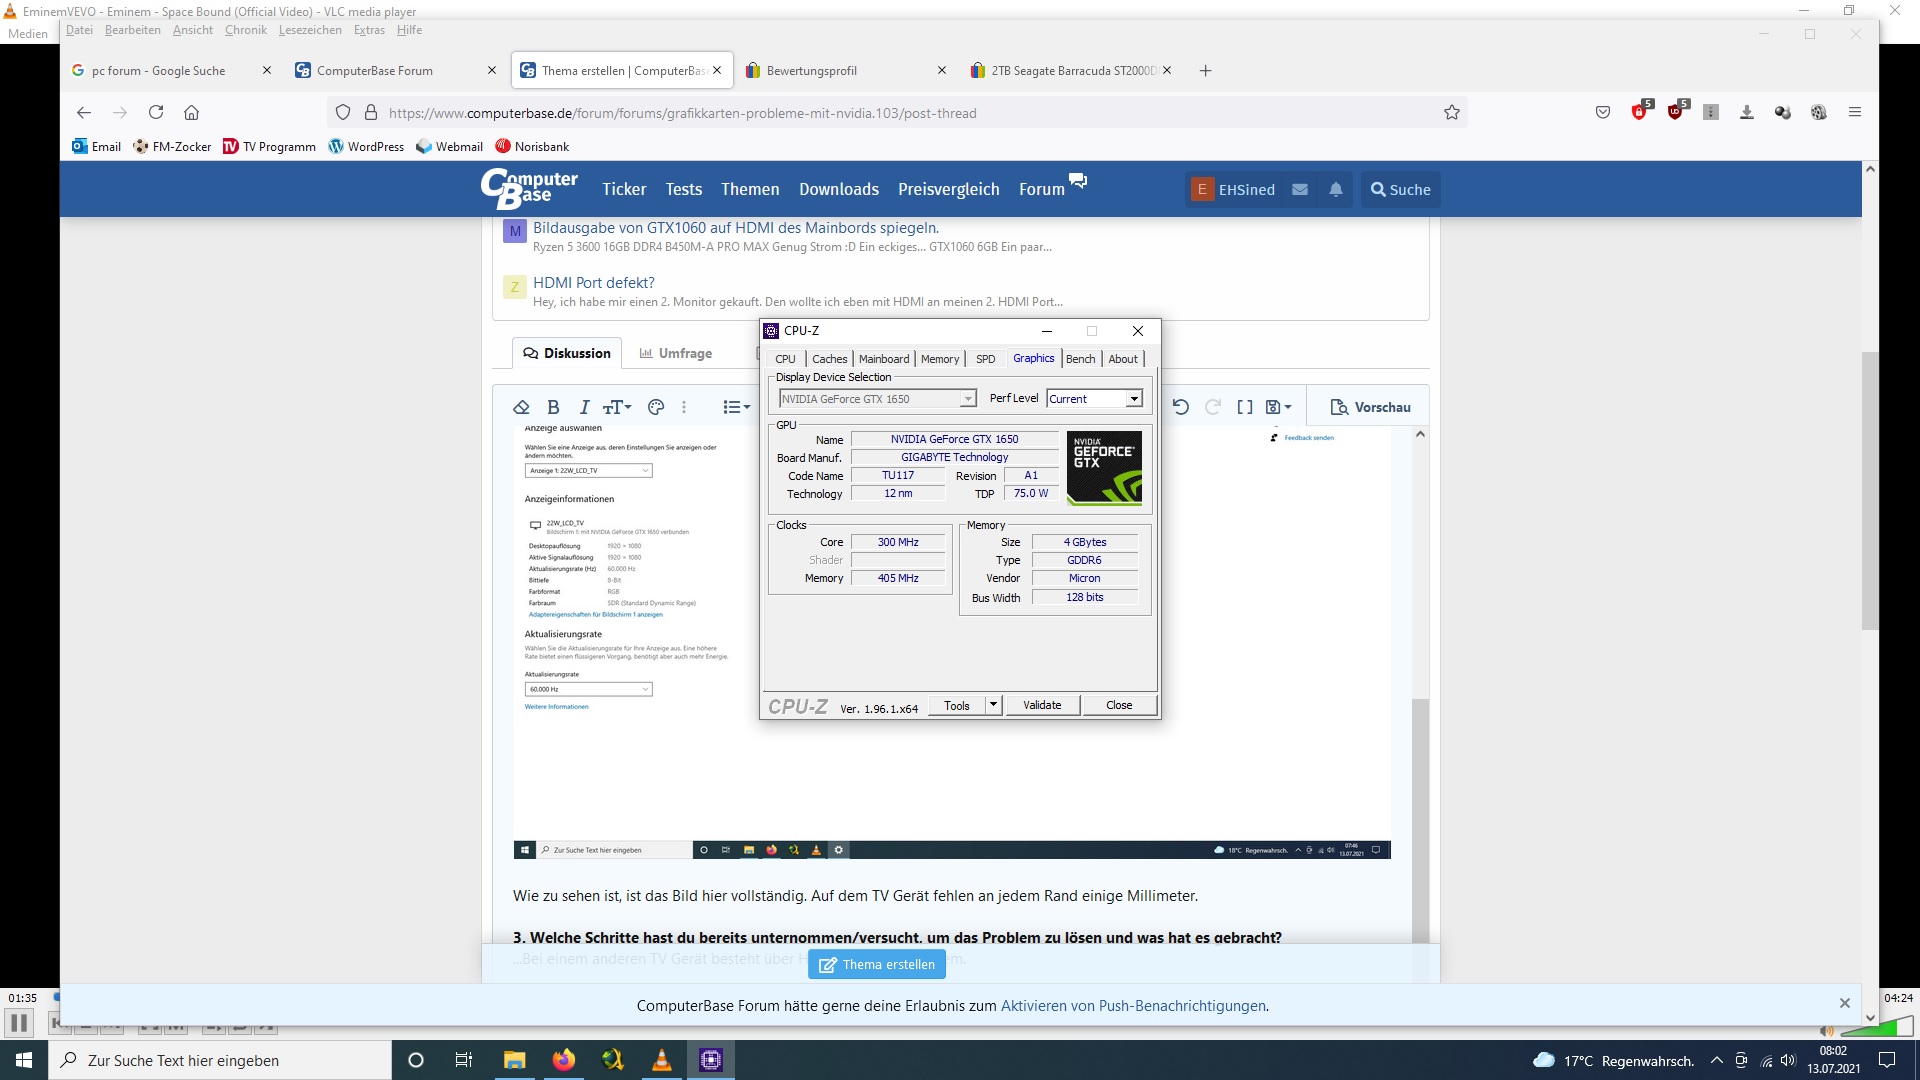Viewport: 1920px width, 1080px height.
Task: Expand the Display Device Selection combo box
Action: tap(967, 399)
